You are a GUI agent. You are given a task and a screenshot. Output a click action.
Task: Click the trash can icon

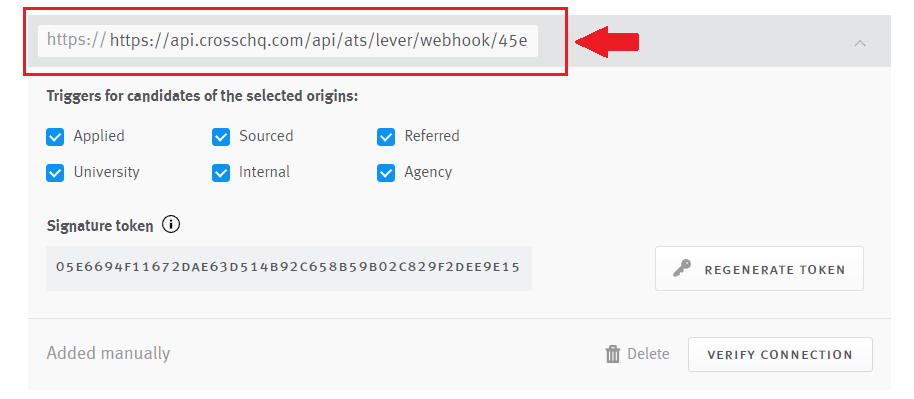(x=613, y=354)
